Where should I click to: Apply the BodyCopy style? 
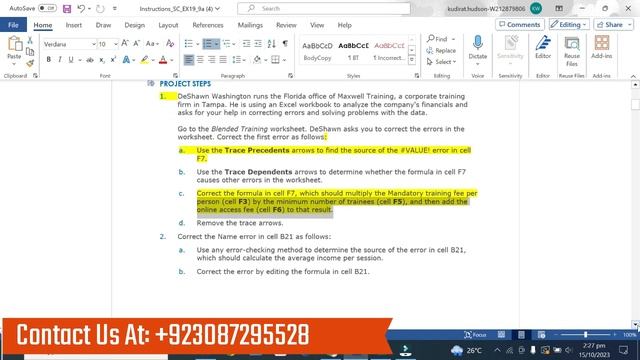[x=317, y=51]
